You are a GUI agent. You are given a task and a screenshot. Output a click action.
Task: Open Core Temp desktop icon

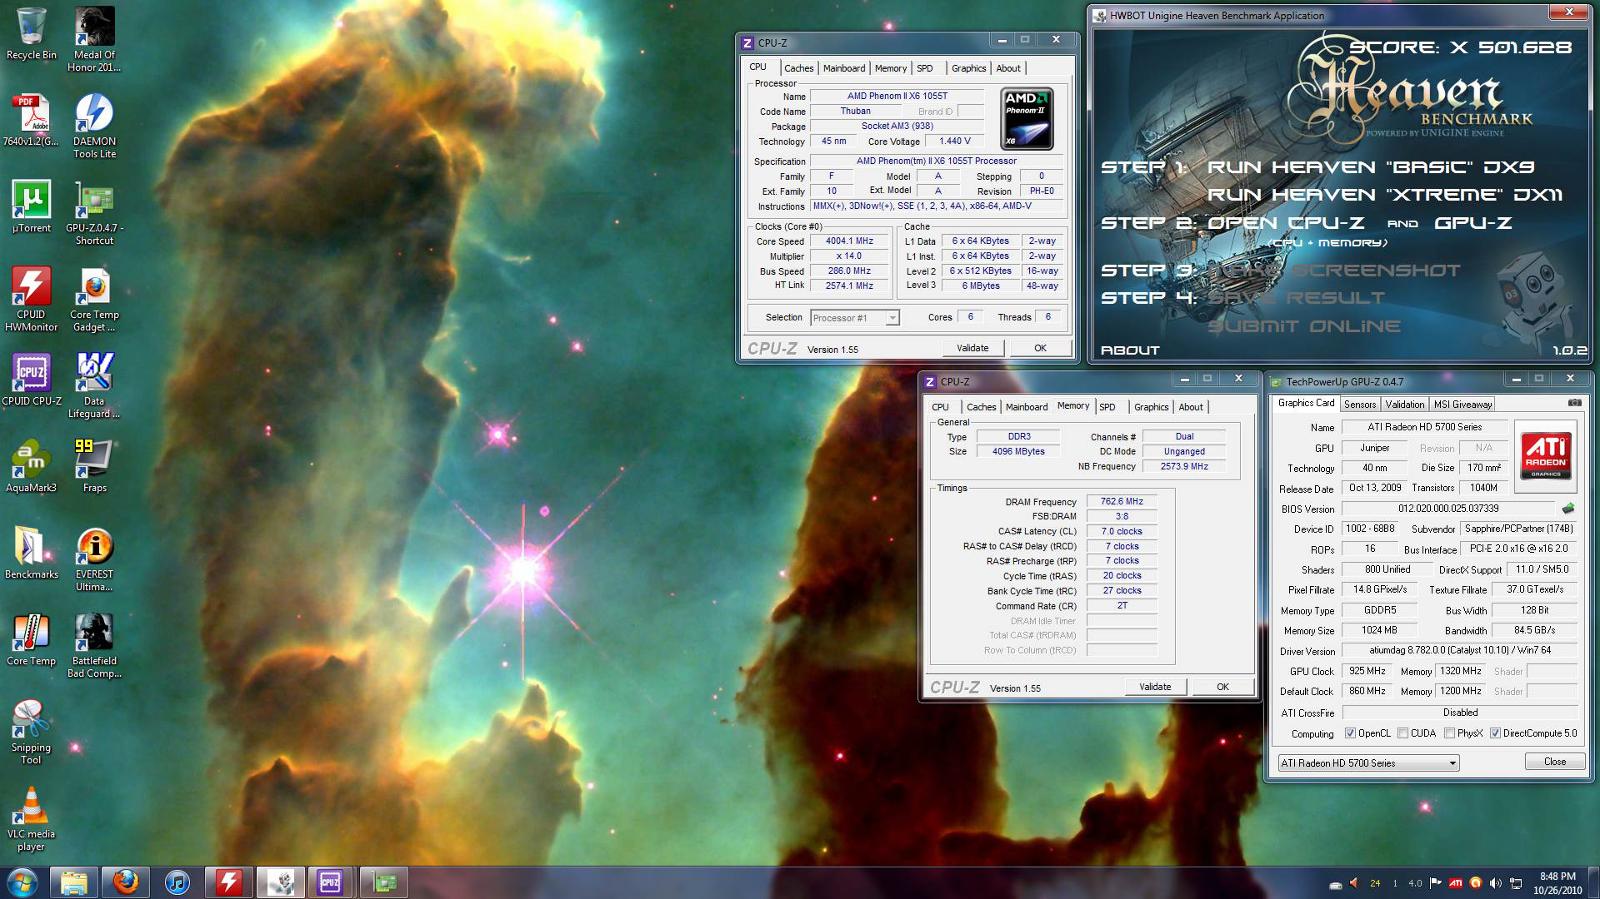click(x=31, y=639)
